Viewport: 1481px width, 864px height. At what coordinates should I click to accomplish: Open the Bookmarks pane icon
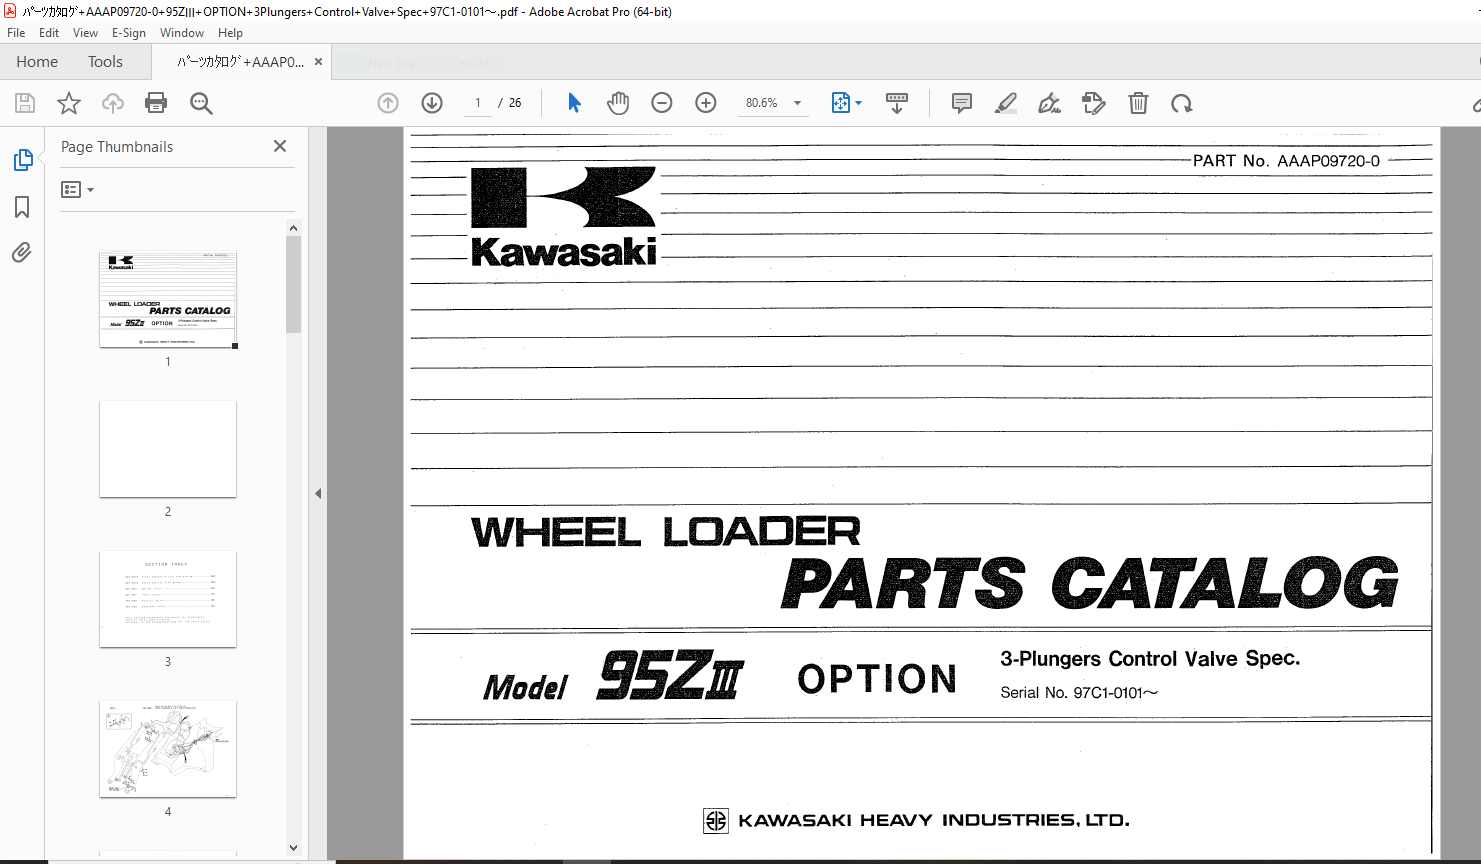[x=22, y=207]
